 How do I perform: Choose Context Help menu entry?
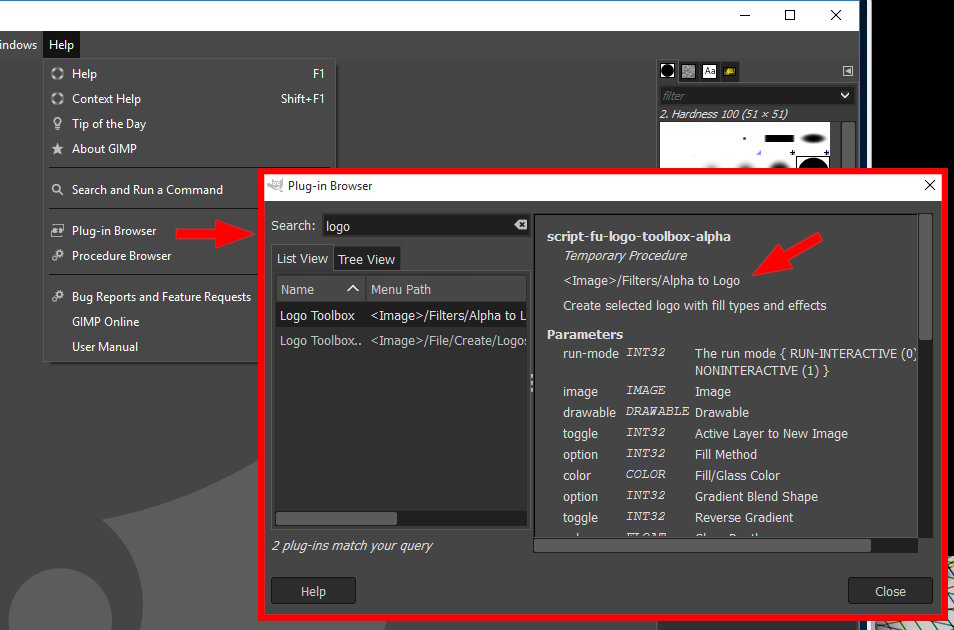pos(189,99)
